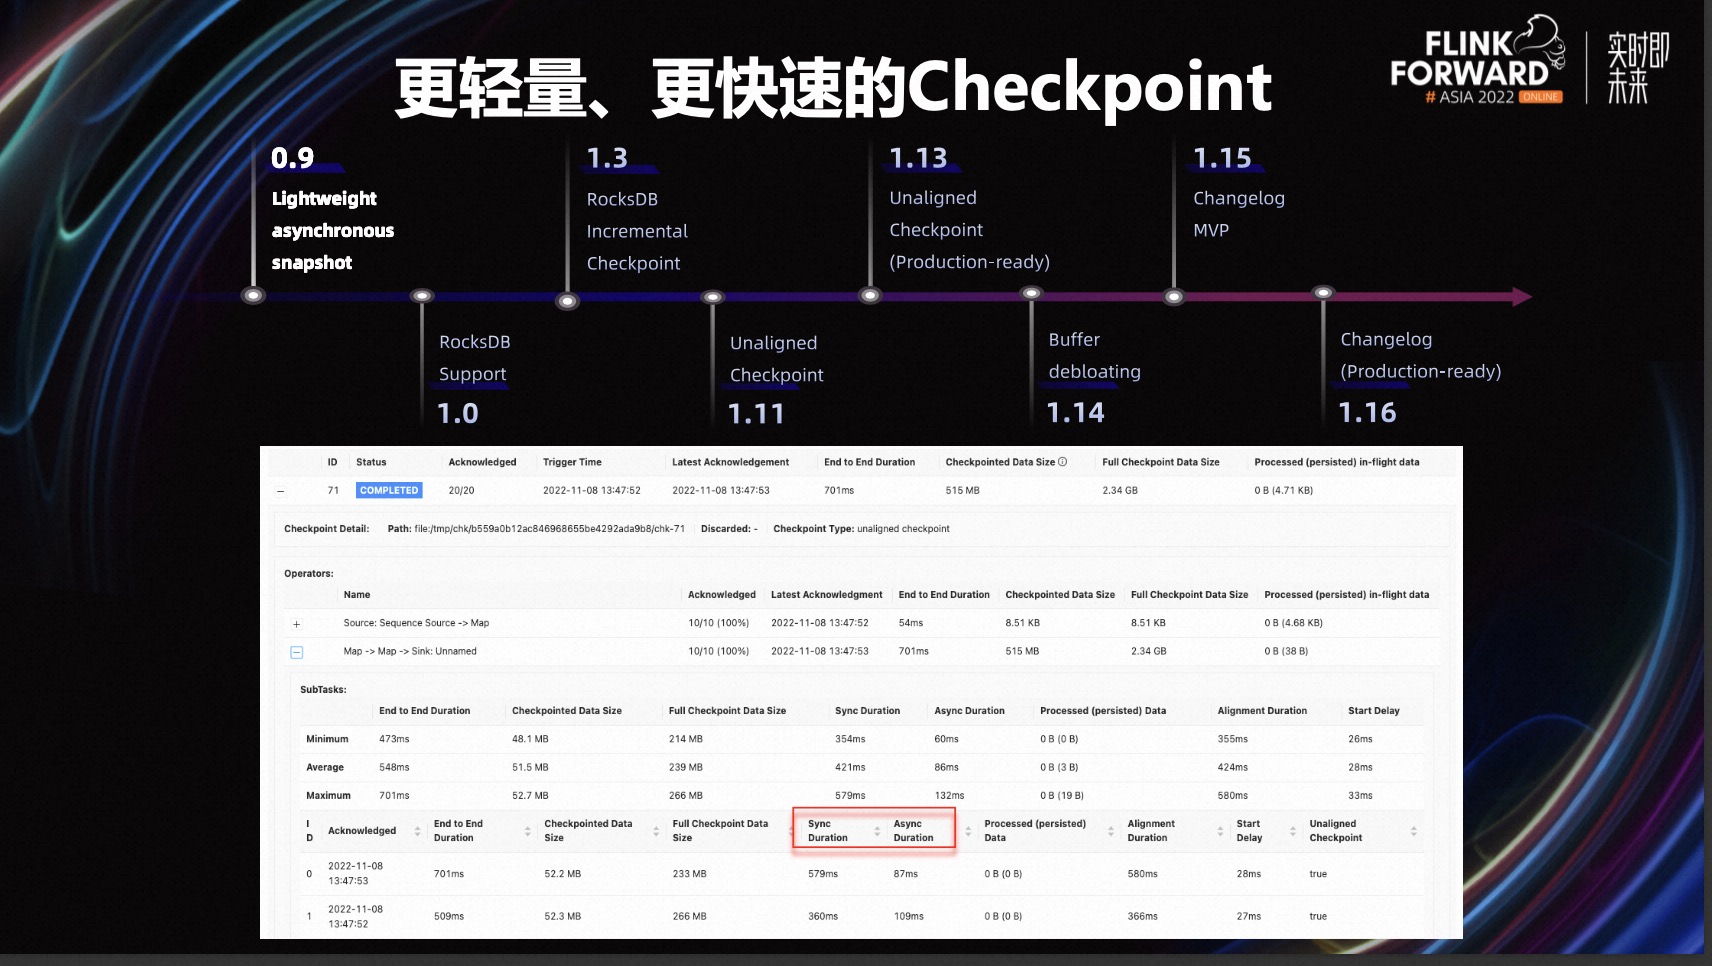Click the 1.14 Buffer debloating timeline dot
The height and width of the screenshot is (966, 1712).
point(1032,293)
